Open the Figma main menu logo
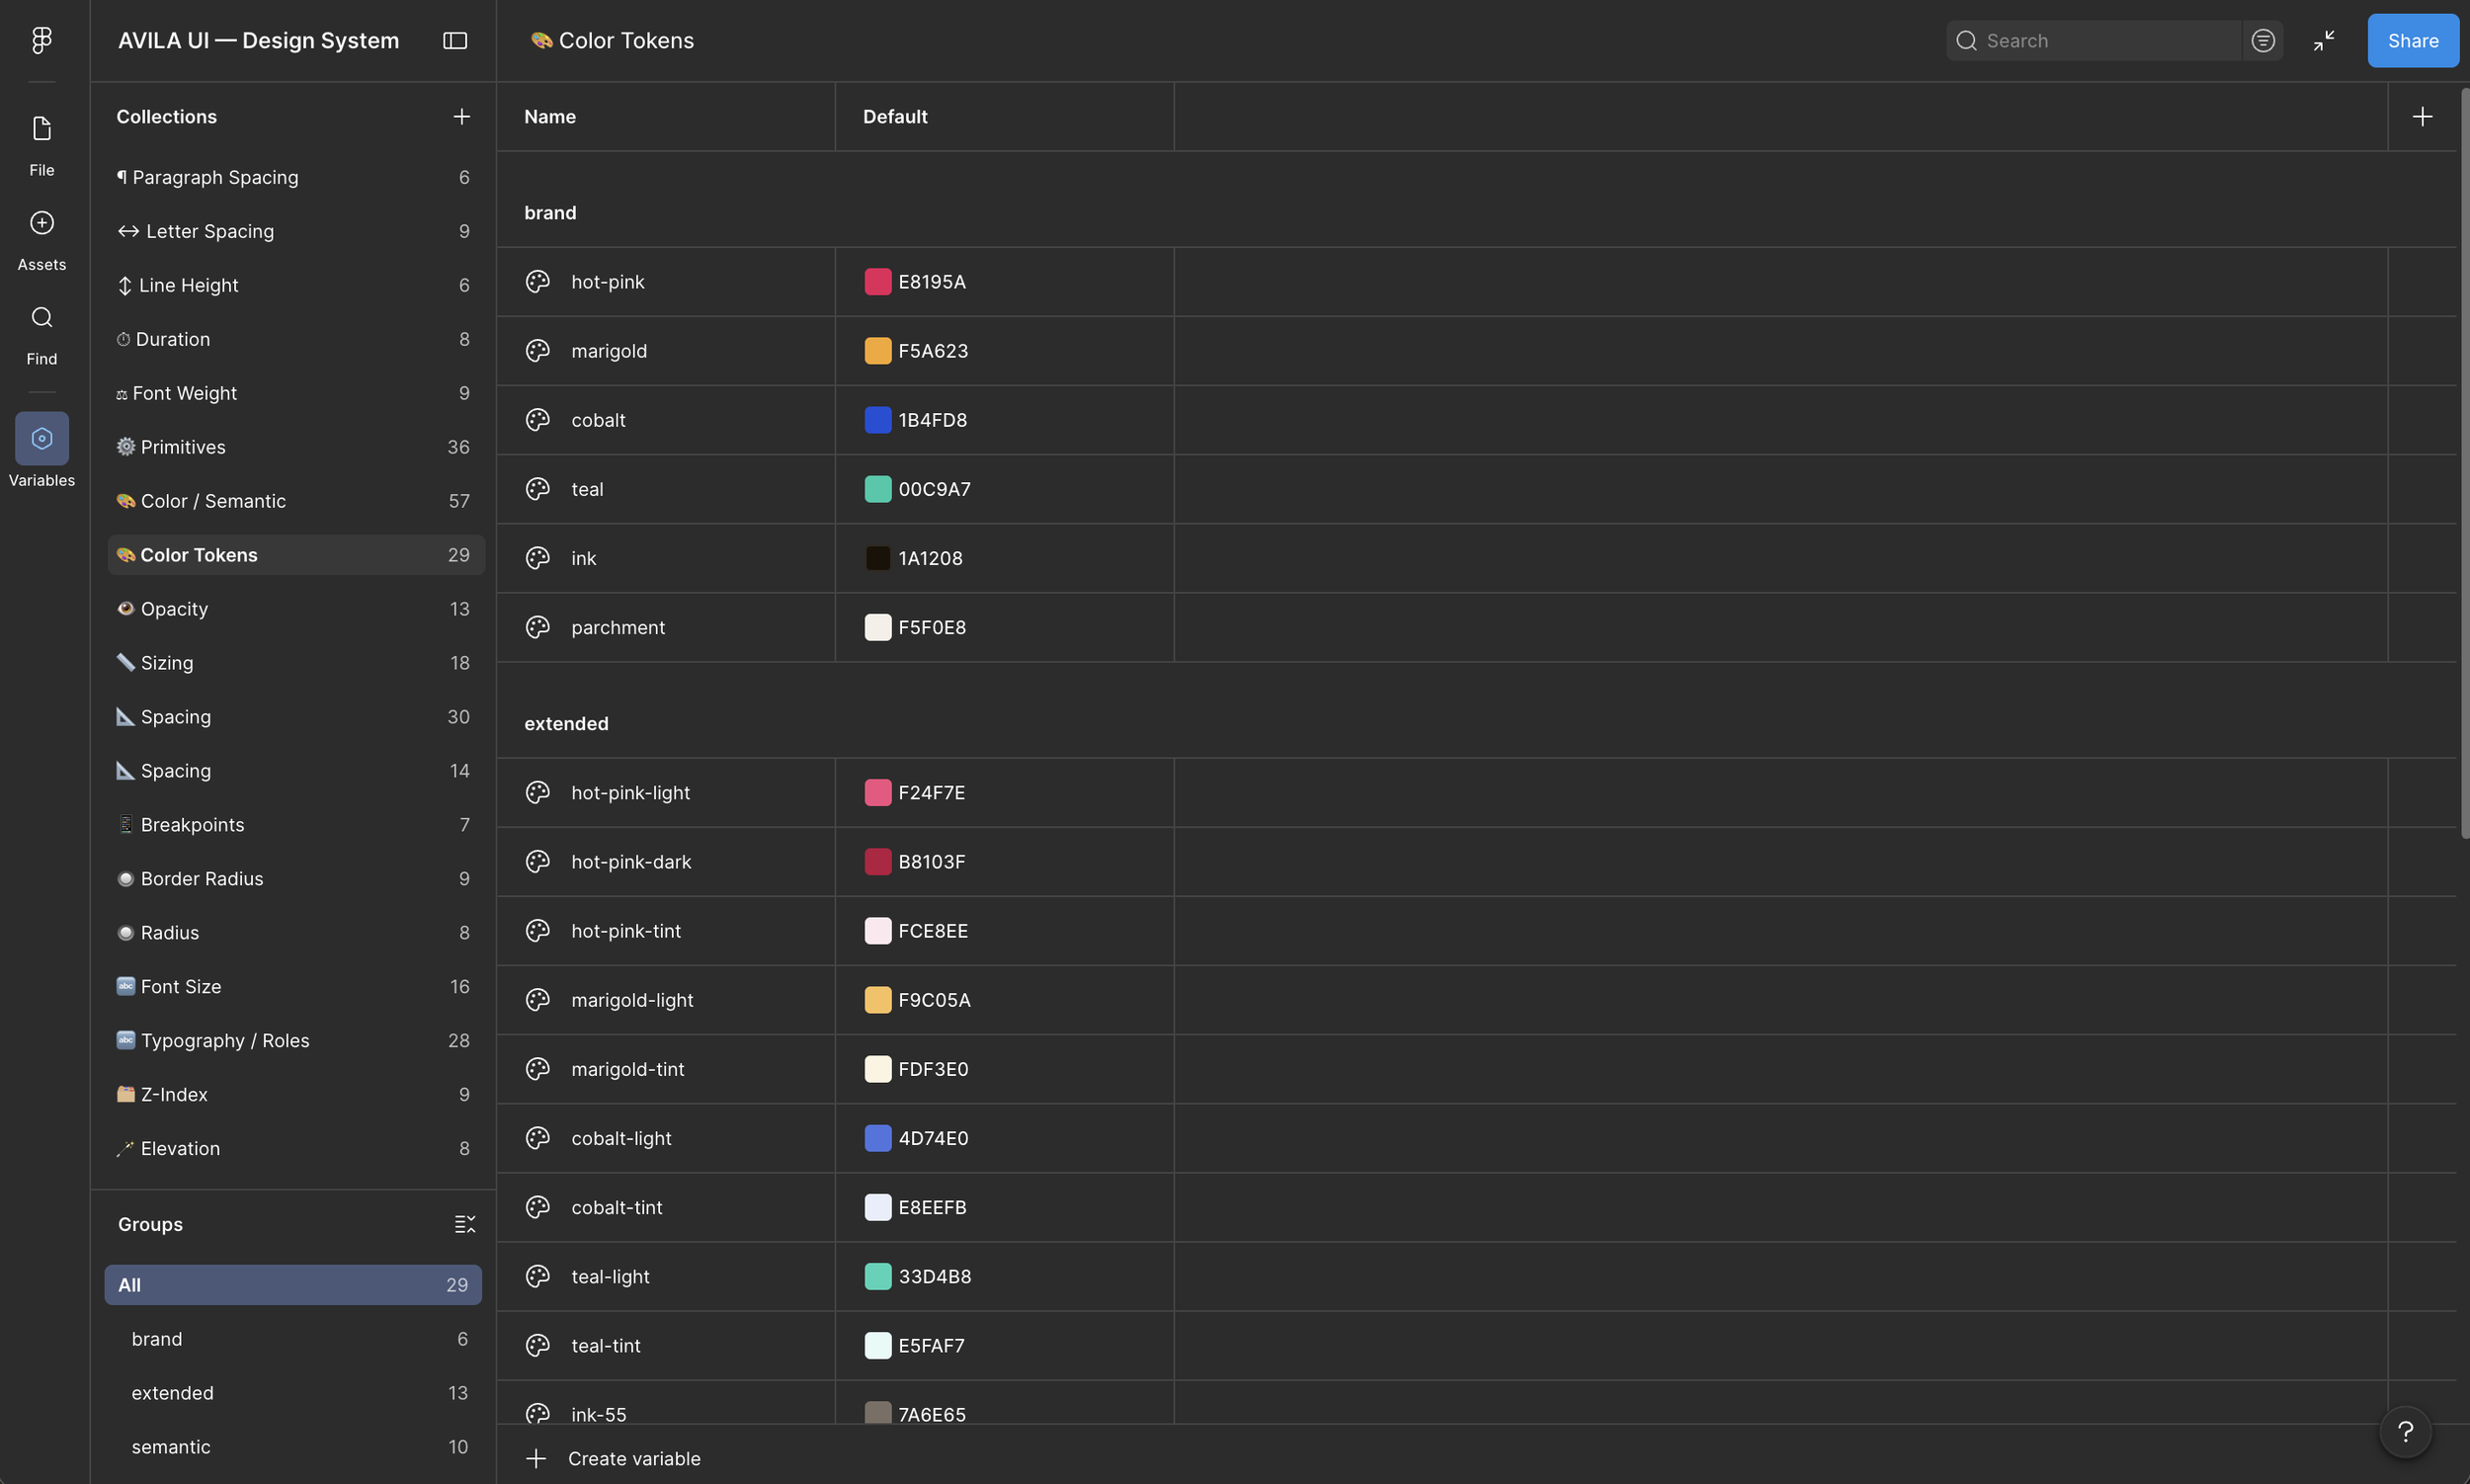This screenshot has width=2470, height=1484. coord(41,40)
